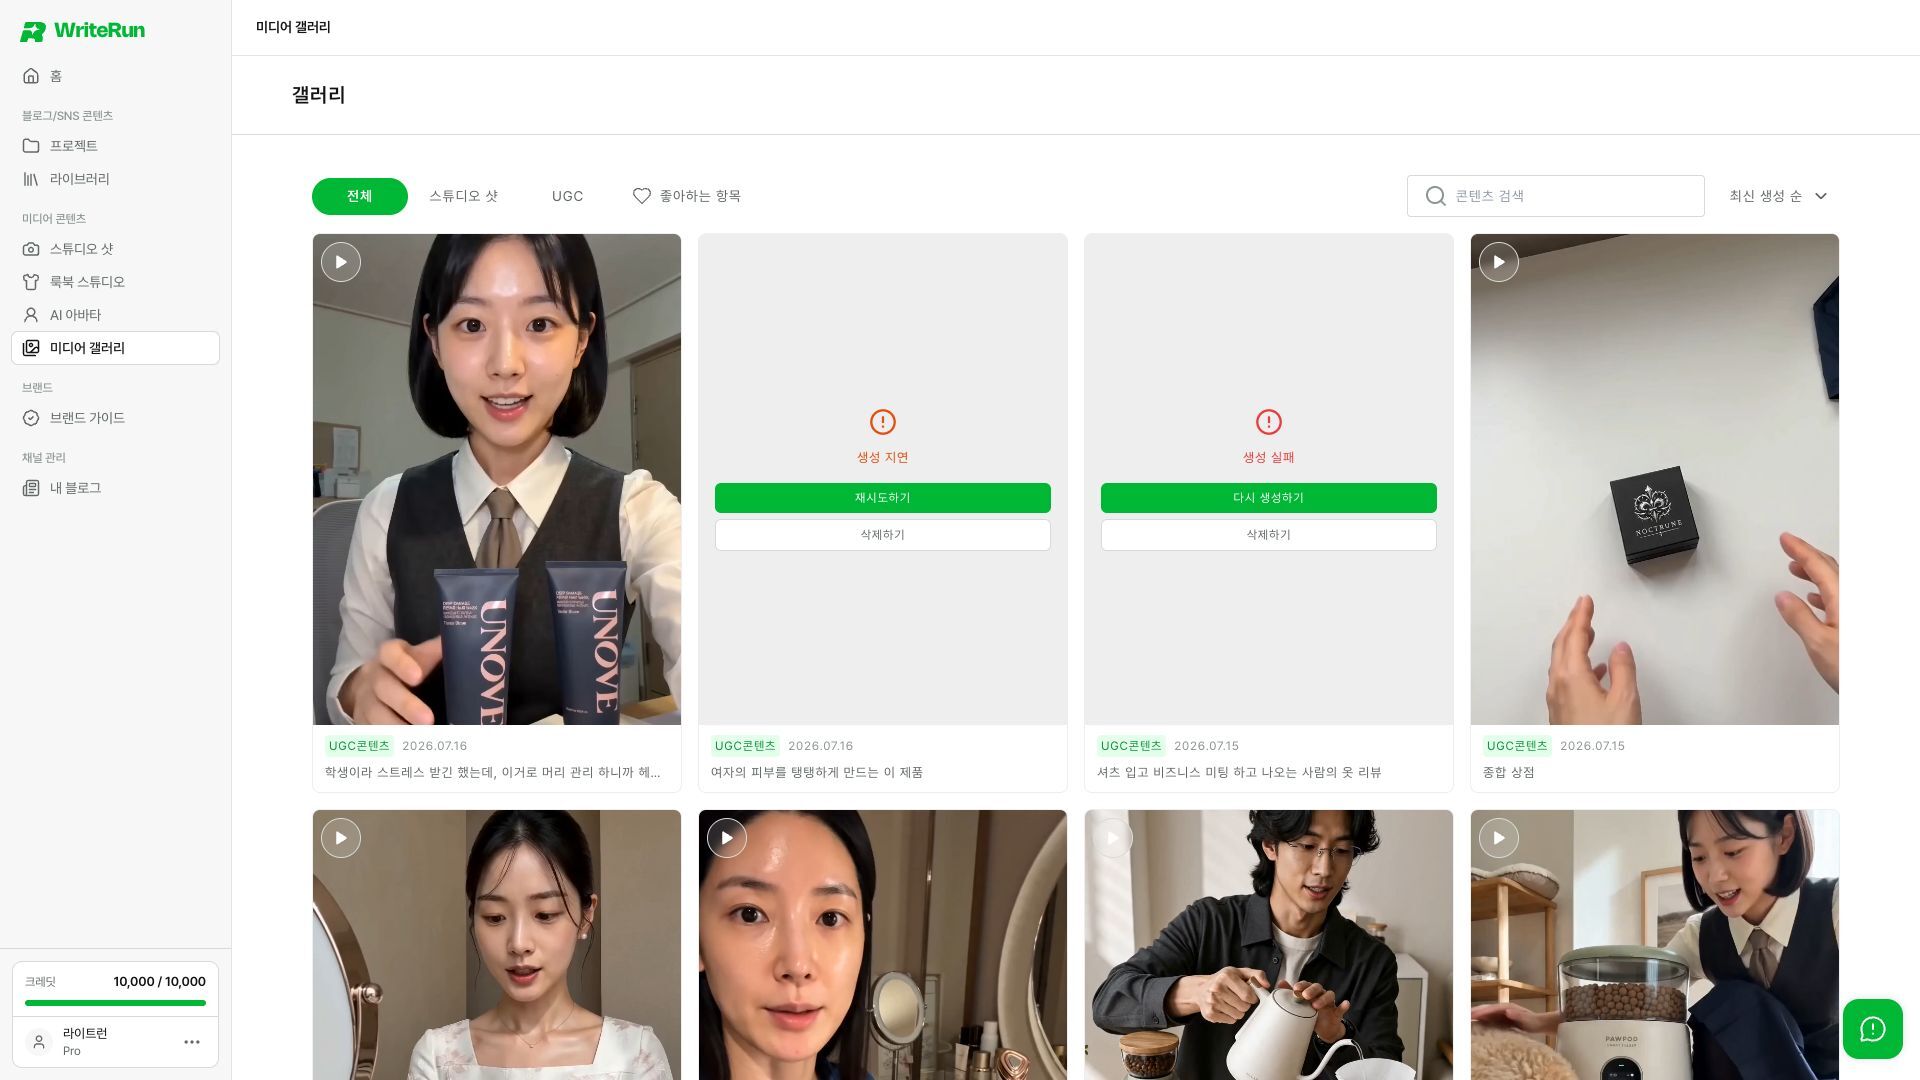
Task: Play the video of woman beside round mirror
Action: pos(341,838)
